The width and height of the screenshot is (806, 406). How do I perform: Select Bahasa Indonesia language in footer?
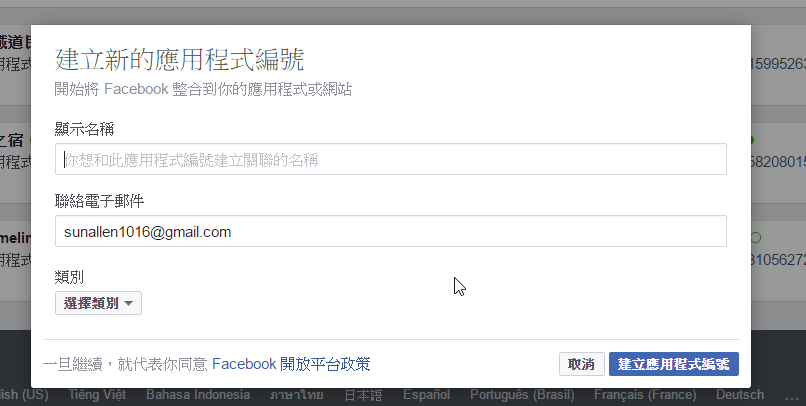pos(198,395)
